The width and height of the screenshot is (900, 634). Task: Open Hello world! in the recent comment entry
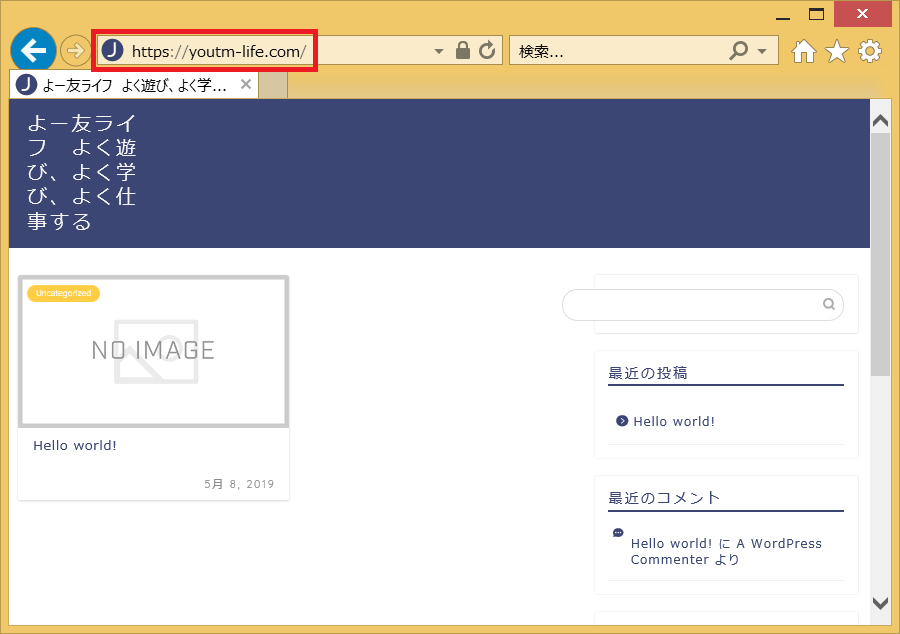click(x=671, y=543)
